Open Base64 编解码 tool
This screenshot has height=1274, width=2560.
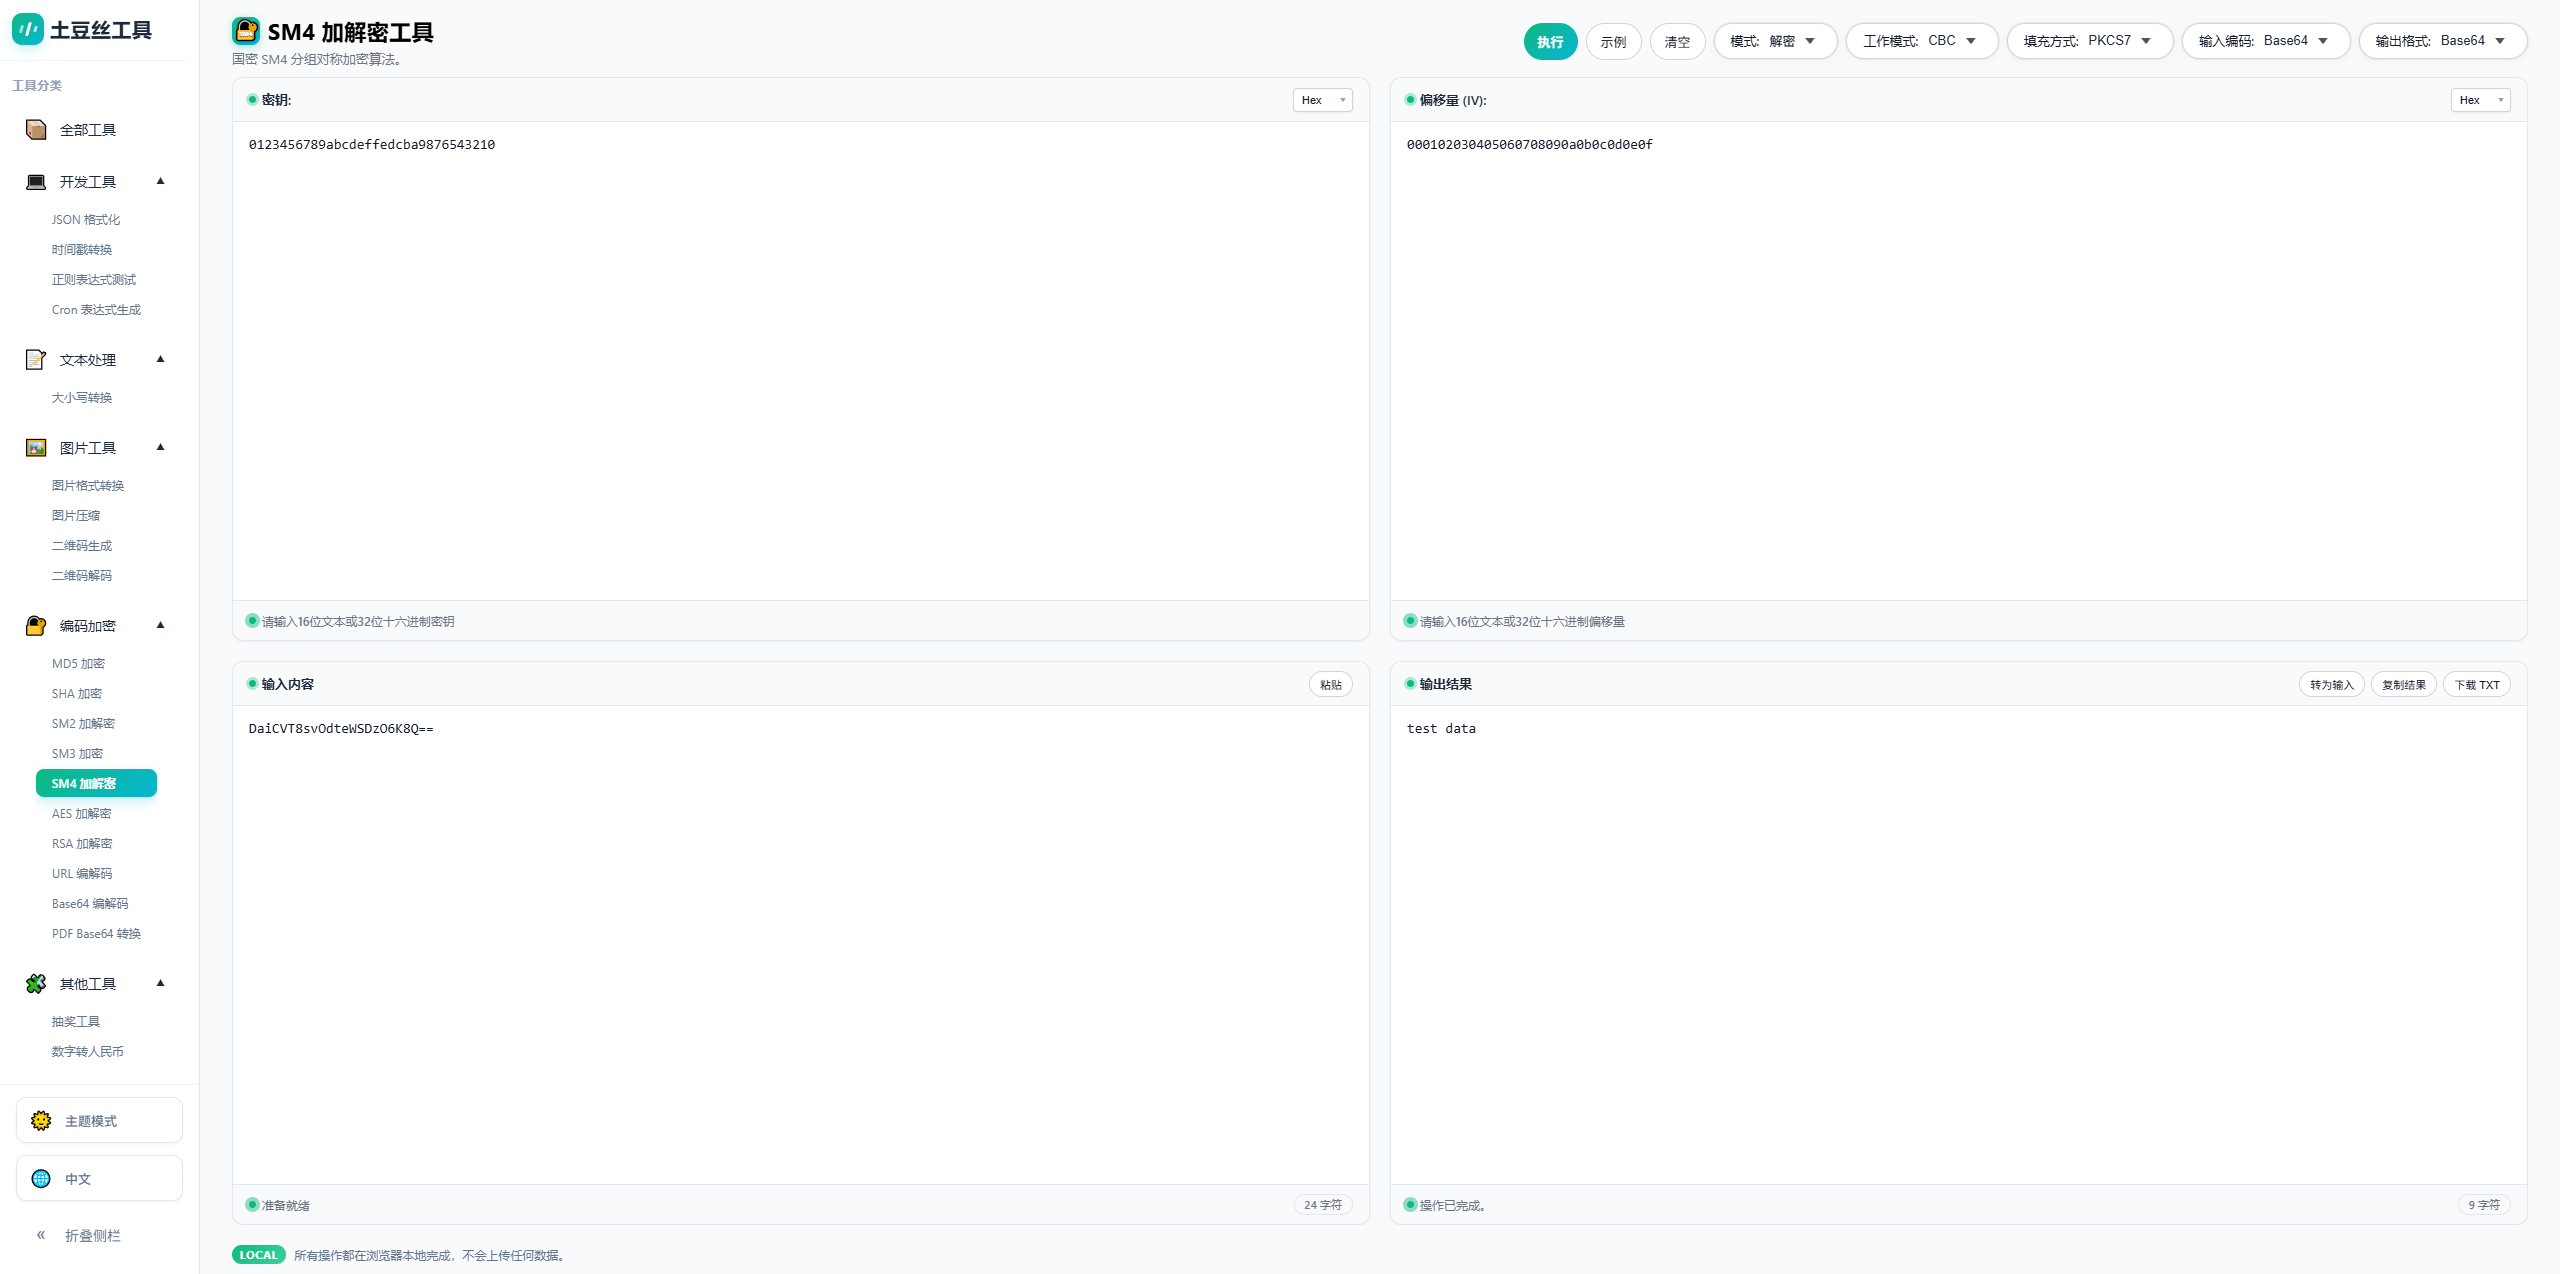[x=90, y=904]
